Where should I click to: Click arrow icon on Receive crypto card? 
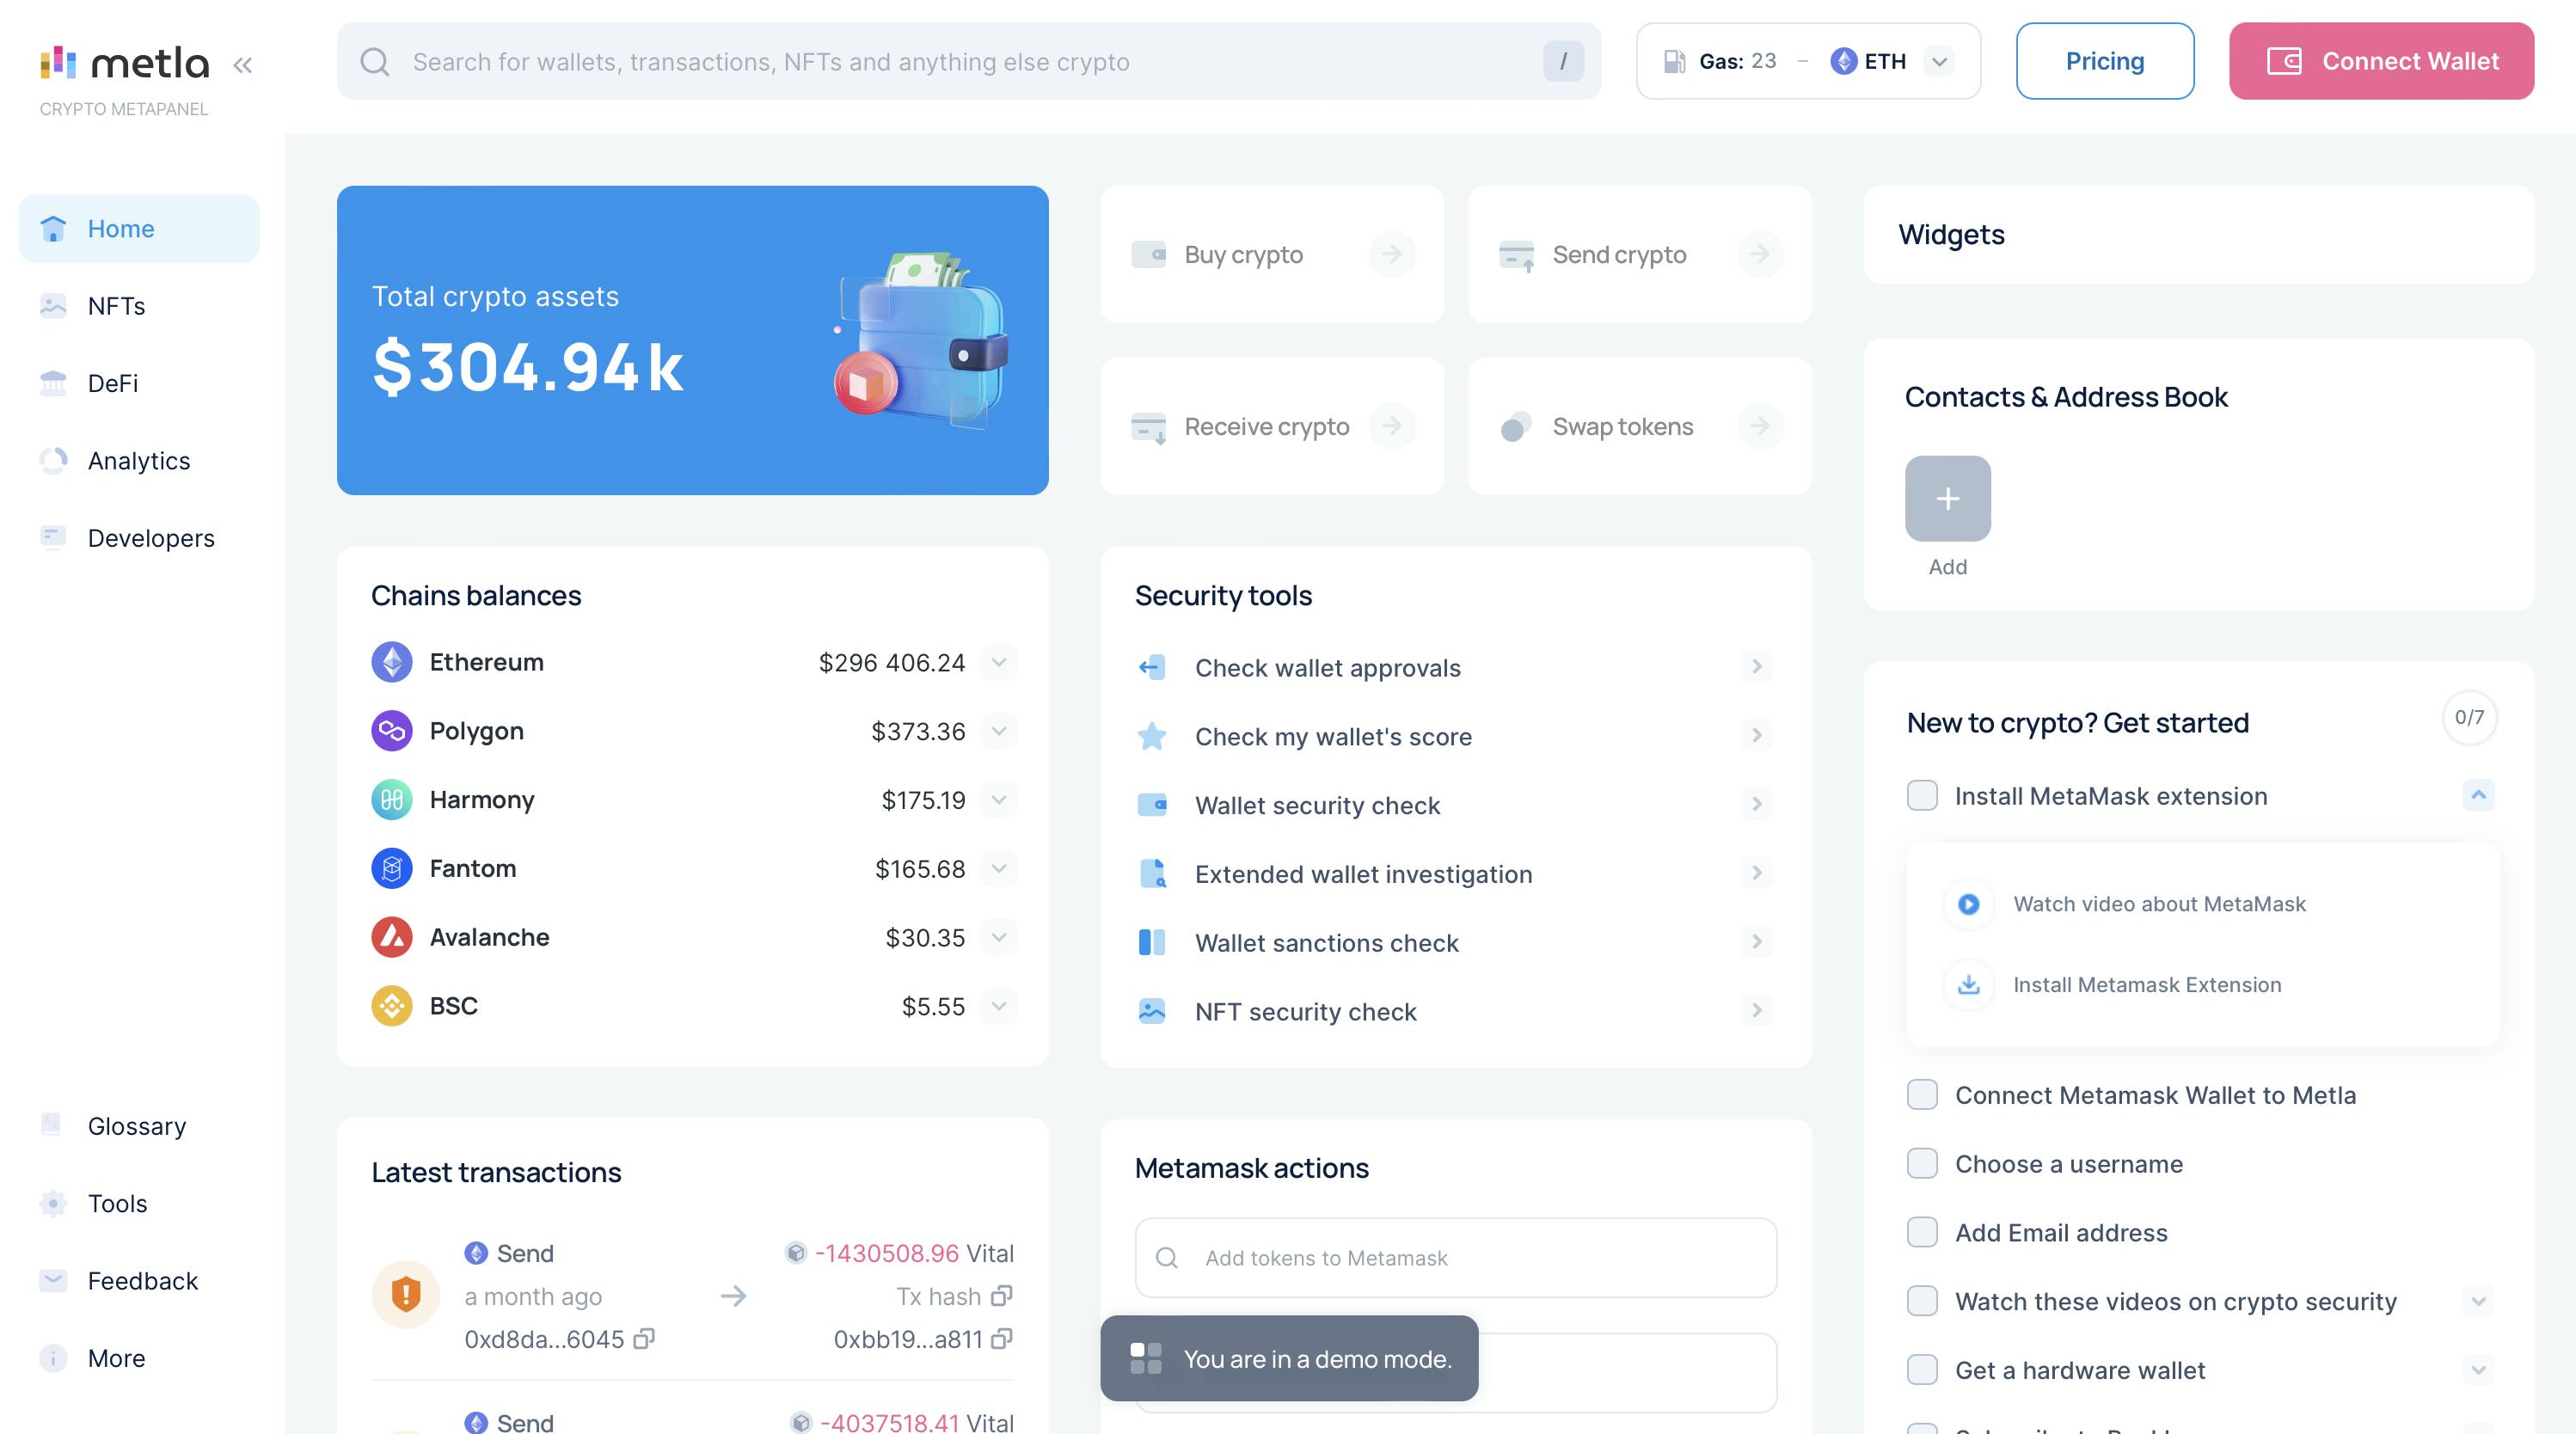point(1392,427)
